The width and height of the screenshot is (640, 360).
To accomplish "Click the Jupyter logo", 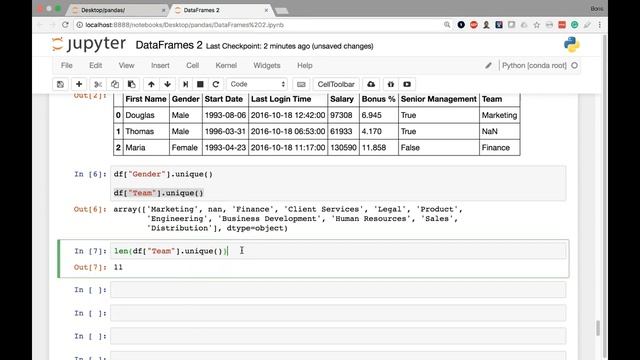I will [x=89, y=44].
